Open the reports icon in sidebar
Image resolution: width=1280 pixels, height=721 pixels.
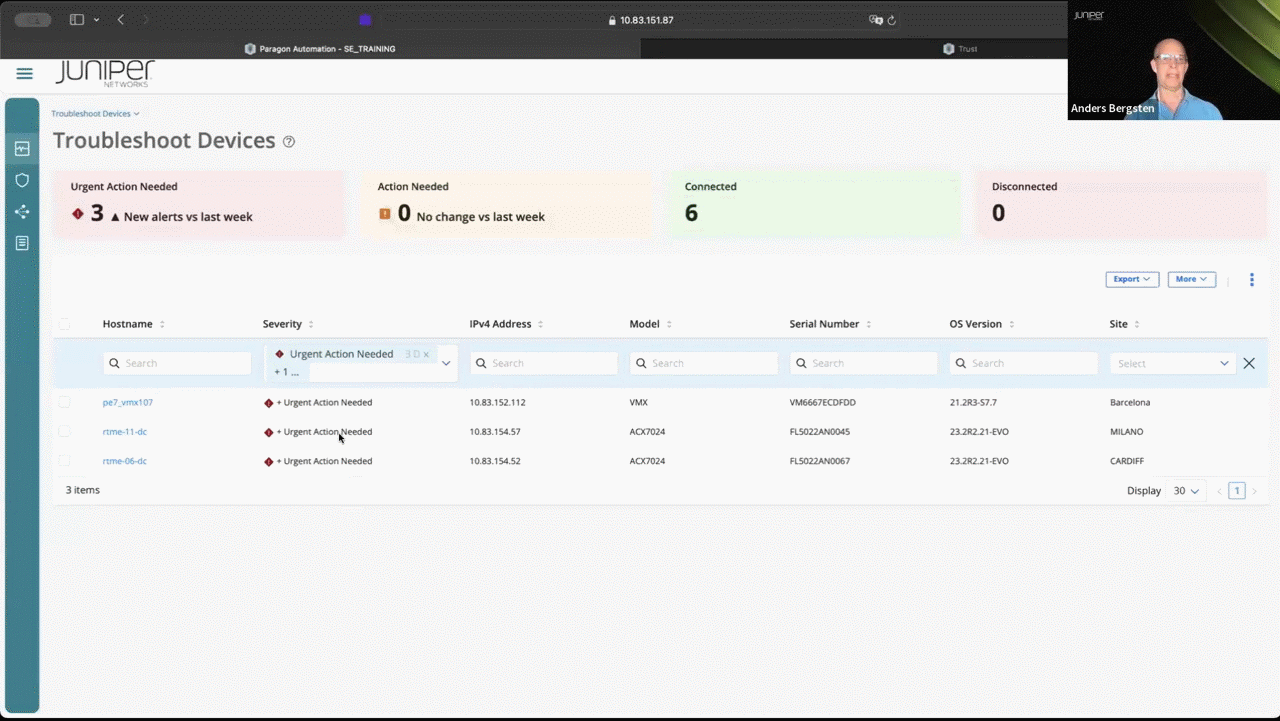point(22,243)
